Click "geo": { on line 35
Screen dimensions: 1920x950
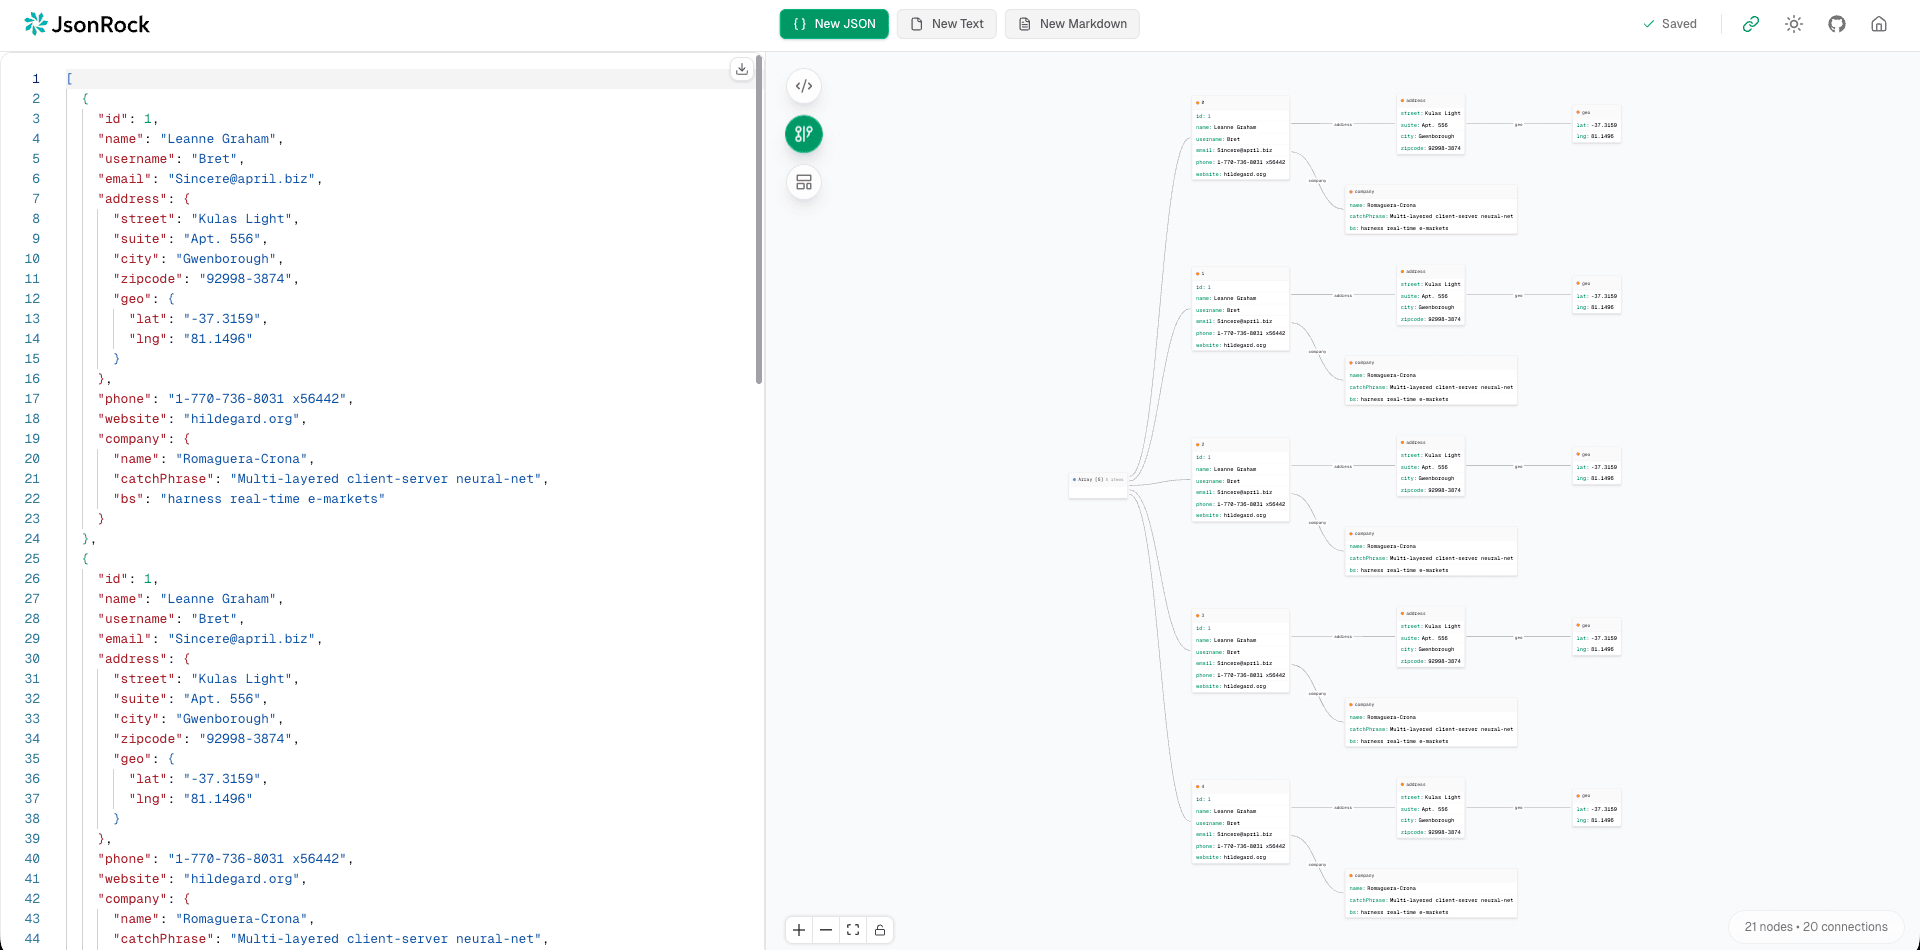click(144, 759)
